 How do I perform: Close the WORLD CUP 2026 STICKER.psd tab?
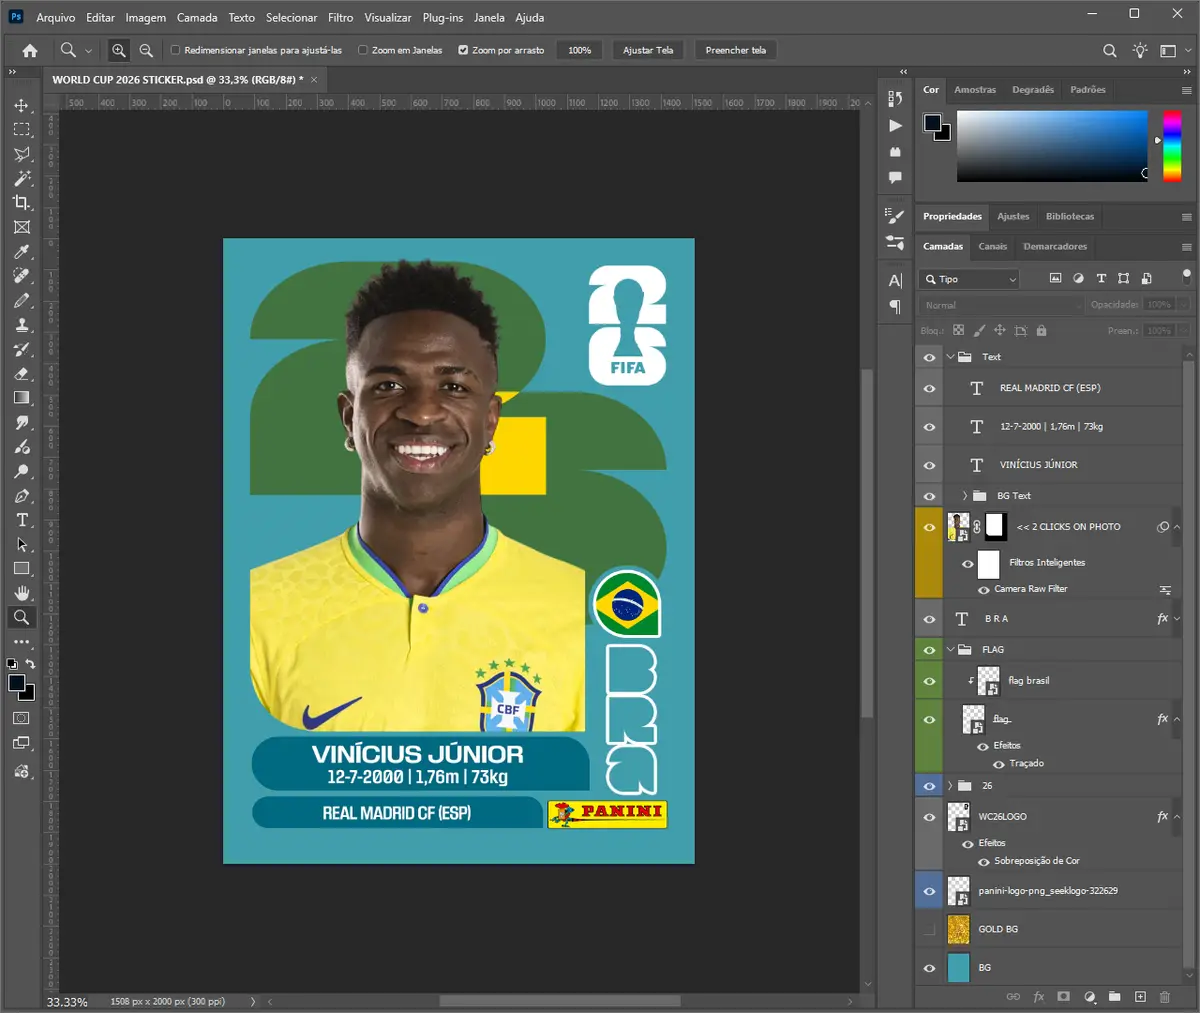coord(314,79)
